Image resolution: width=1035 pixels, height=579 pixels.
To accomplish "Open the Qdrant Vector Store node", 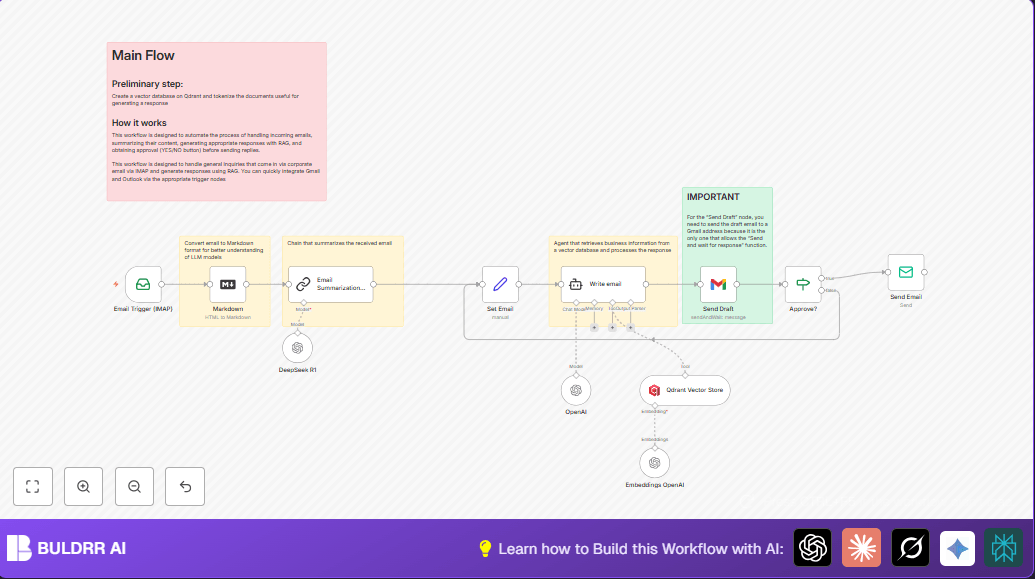I will click(x=685, y=390).
